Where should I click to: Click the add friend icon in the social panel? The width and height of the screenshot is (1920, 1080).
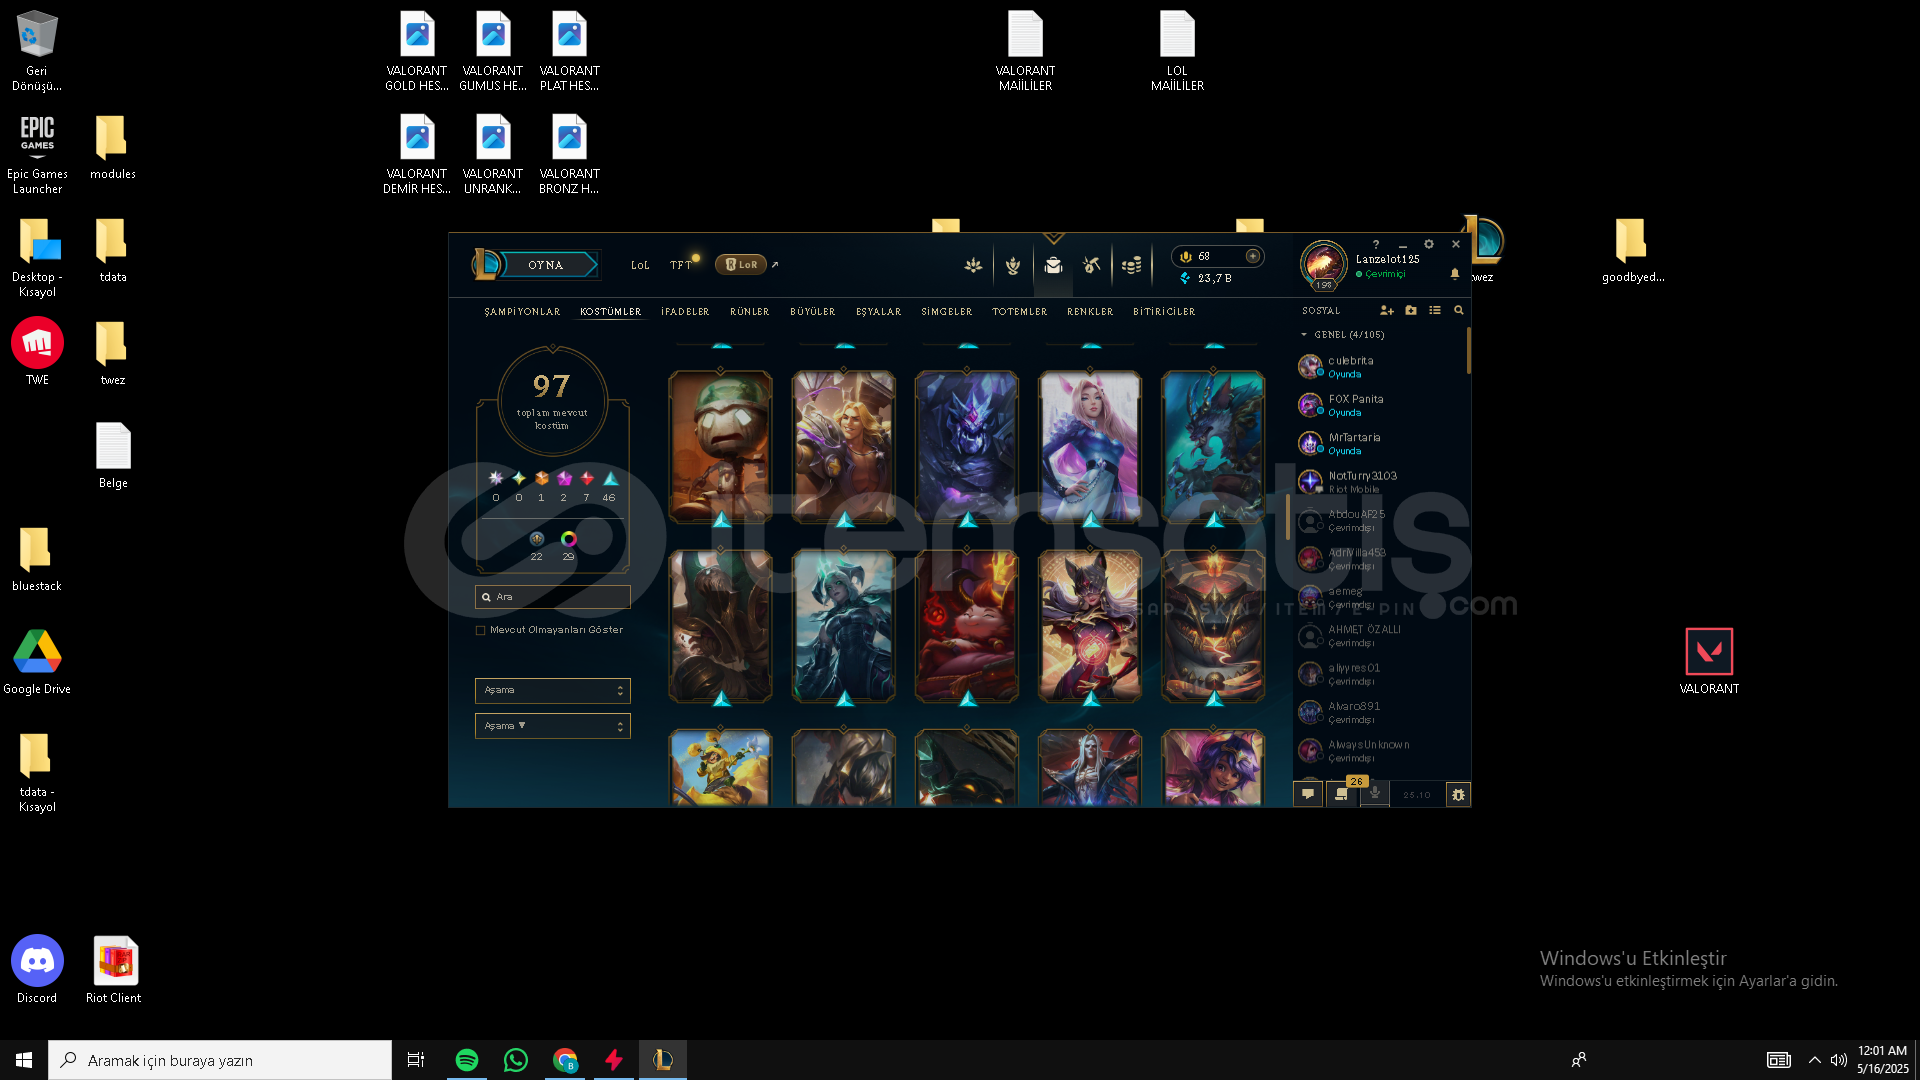1387,311
